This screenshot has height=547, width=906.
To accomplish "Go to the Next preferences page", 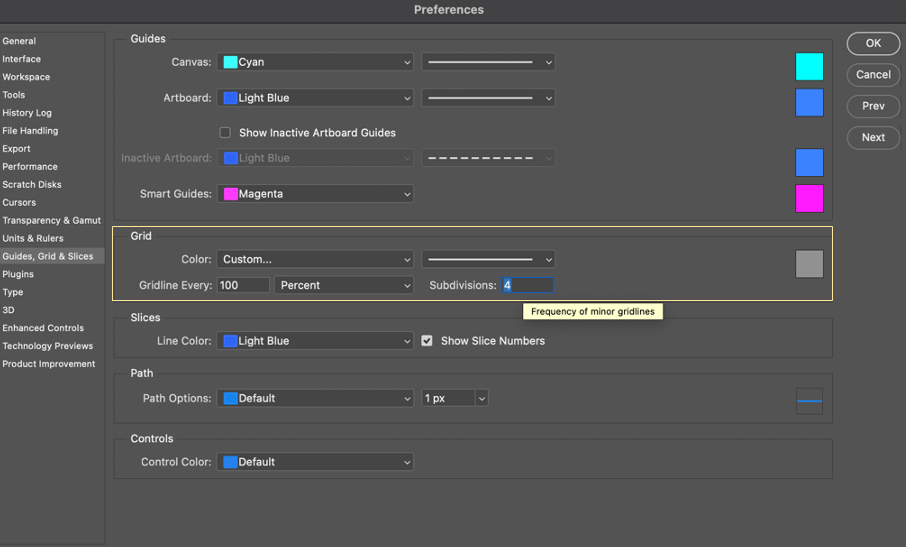I will click(x=873, y=137).
